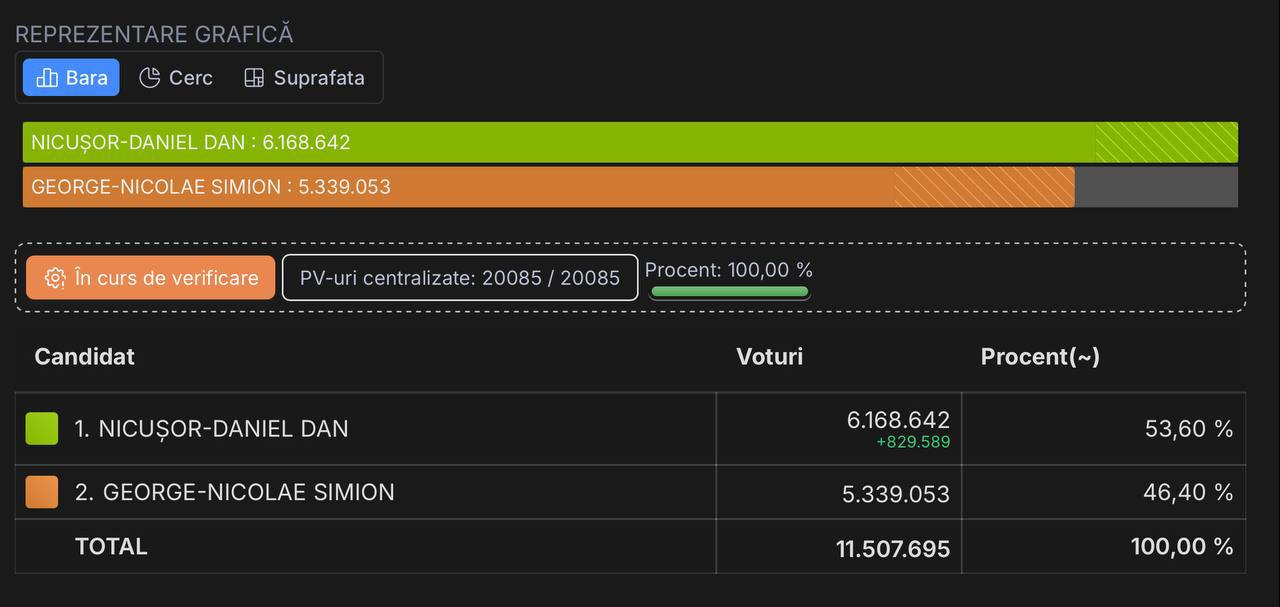This screenshot has height=607, width=1280.
Task: Click the Procent(~) column header
Action: click(1040, 357)
